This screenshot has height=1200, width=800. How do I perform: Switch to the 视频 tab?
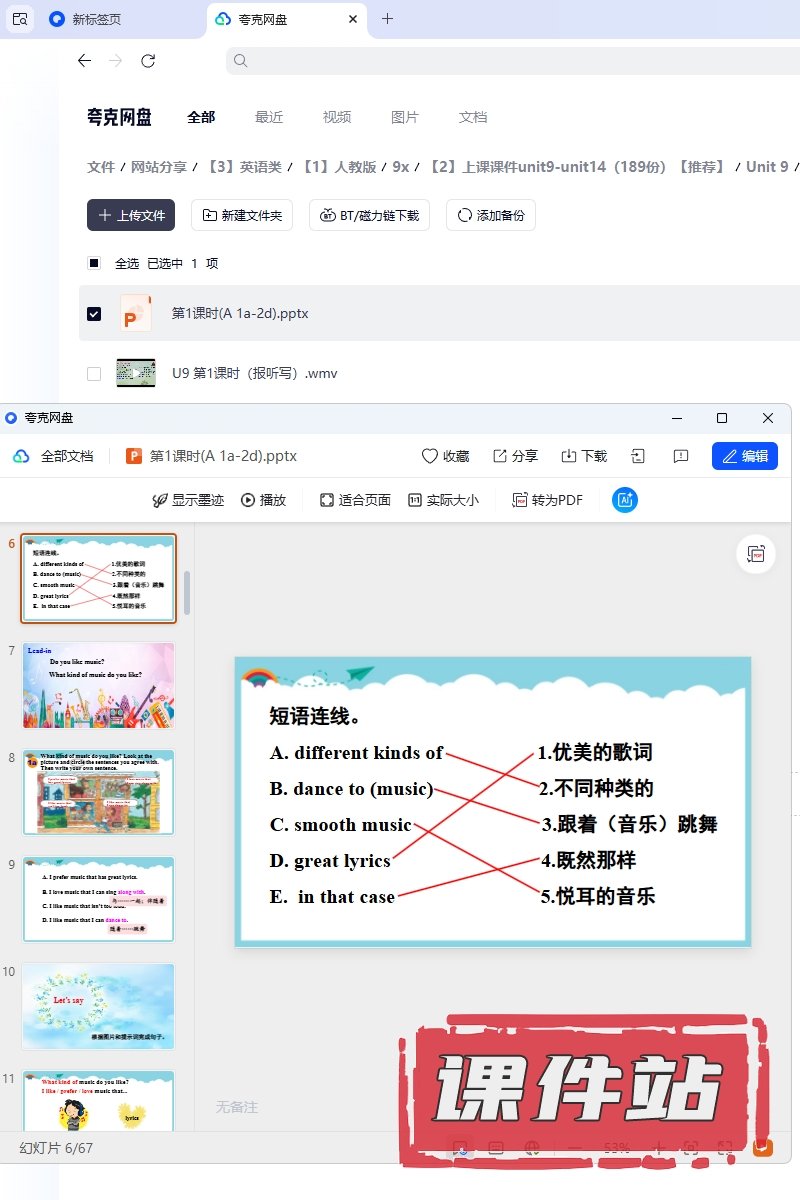coord(337,117)
